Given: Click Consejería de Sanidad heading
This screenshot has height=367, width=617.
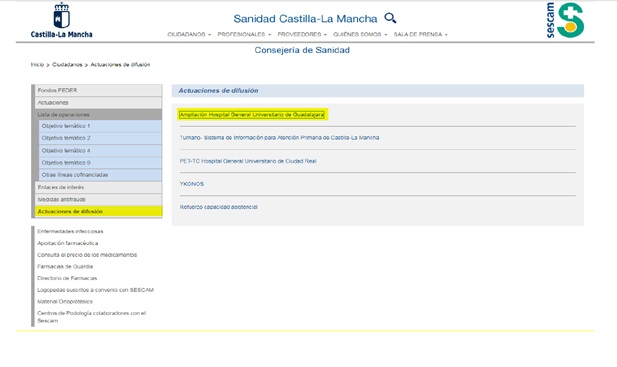Looking at the screenshot, I should 302,50.
